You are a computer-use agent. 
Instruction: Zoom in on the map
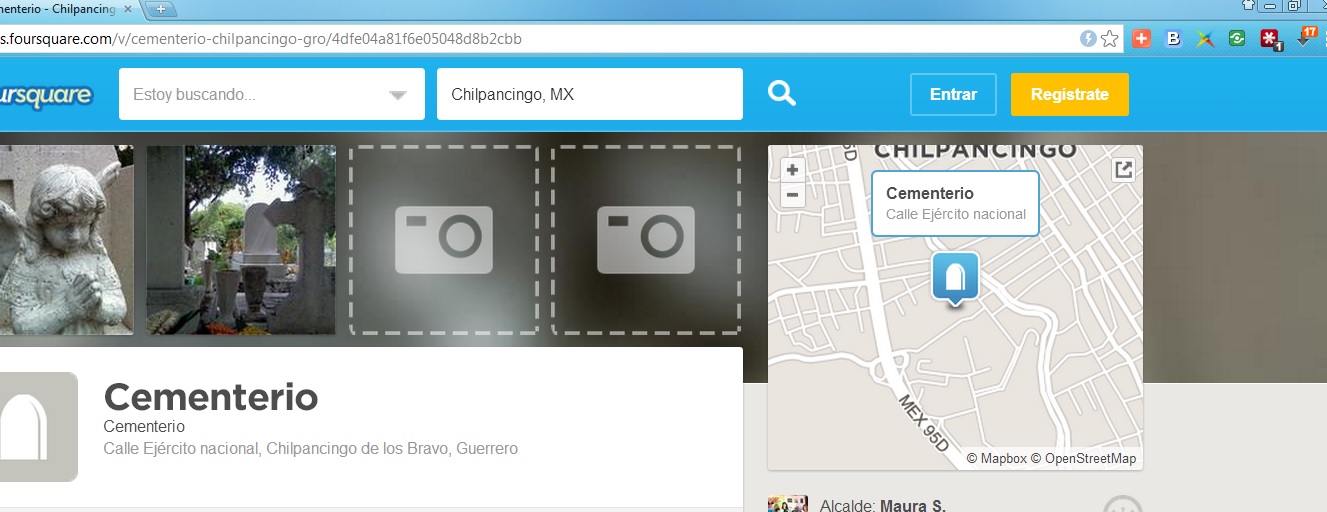point(792,171)
